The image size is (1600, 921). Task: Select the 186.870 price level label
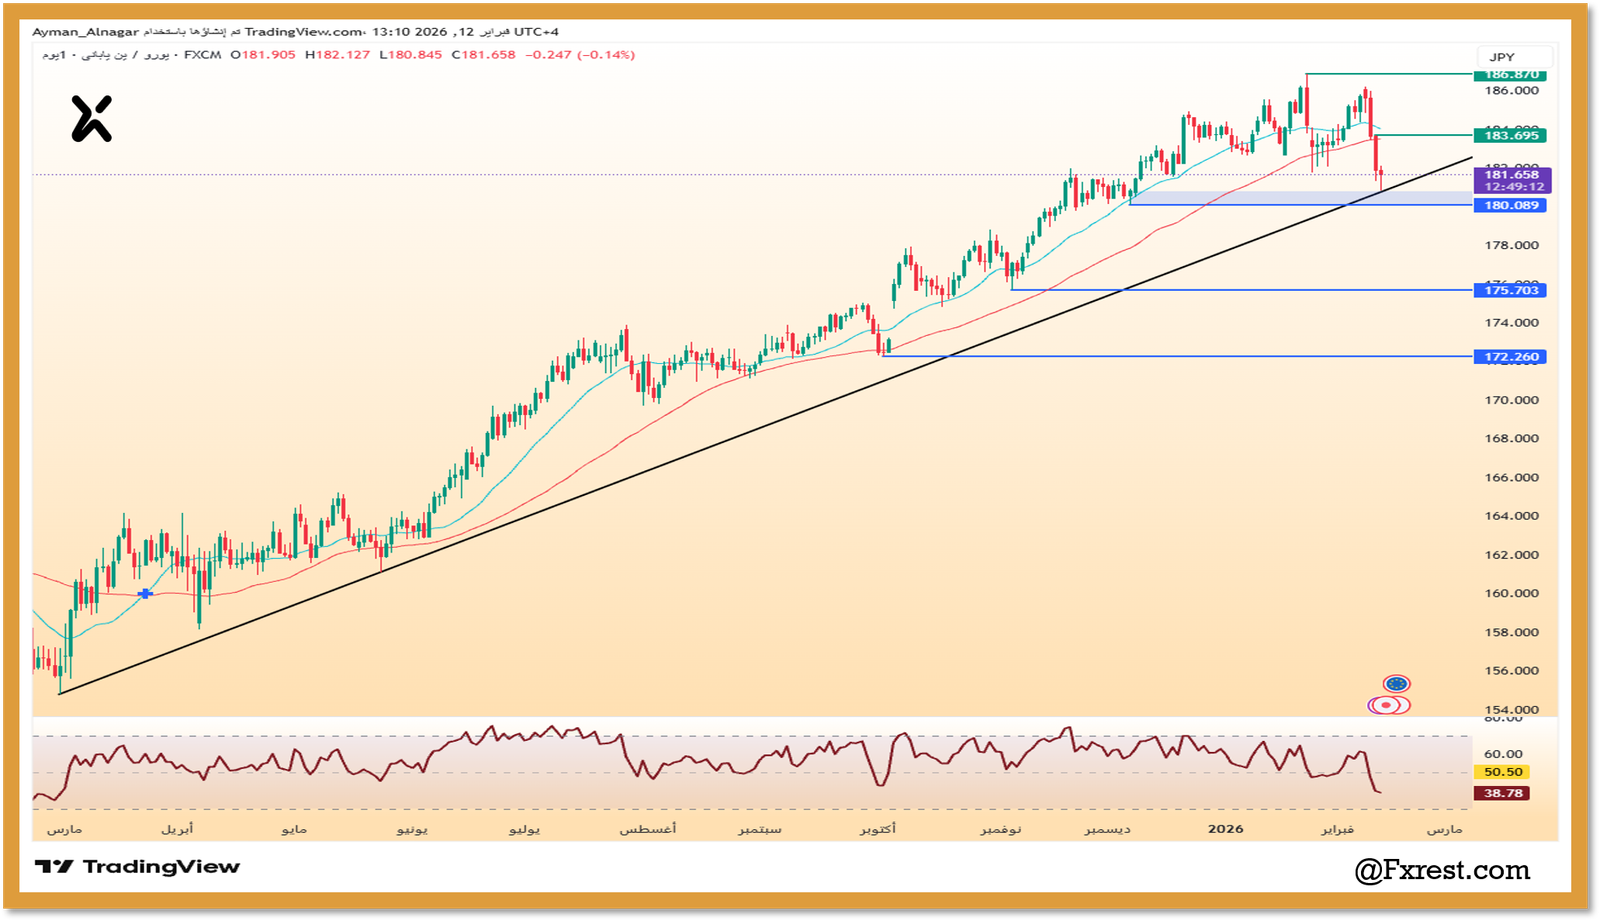[1510, 75]
